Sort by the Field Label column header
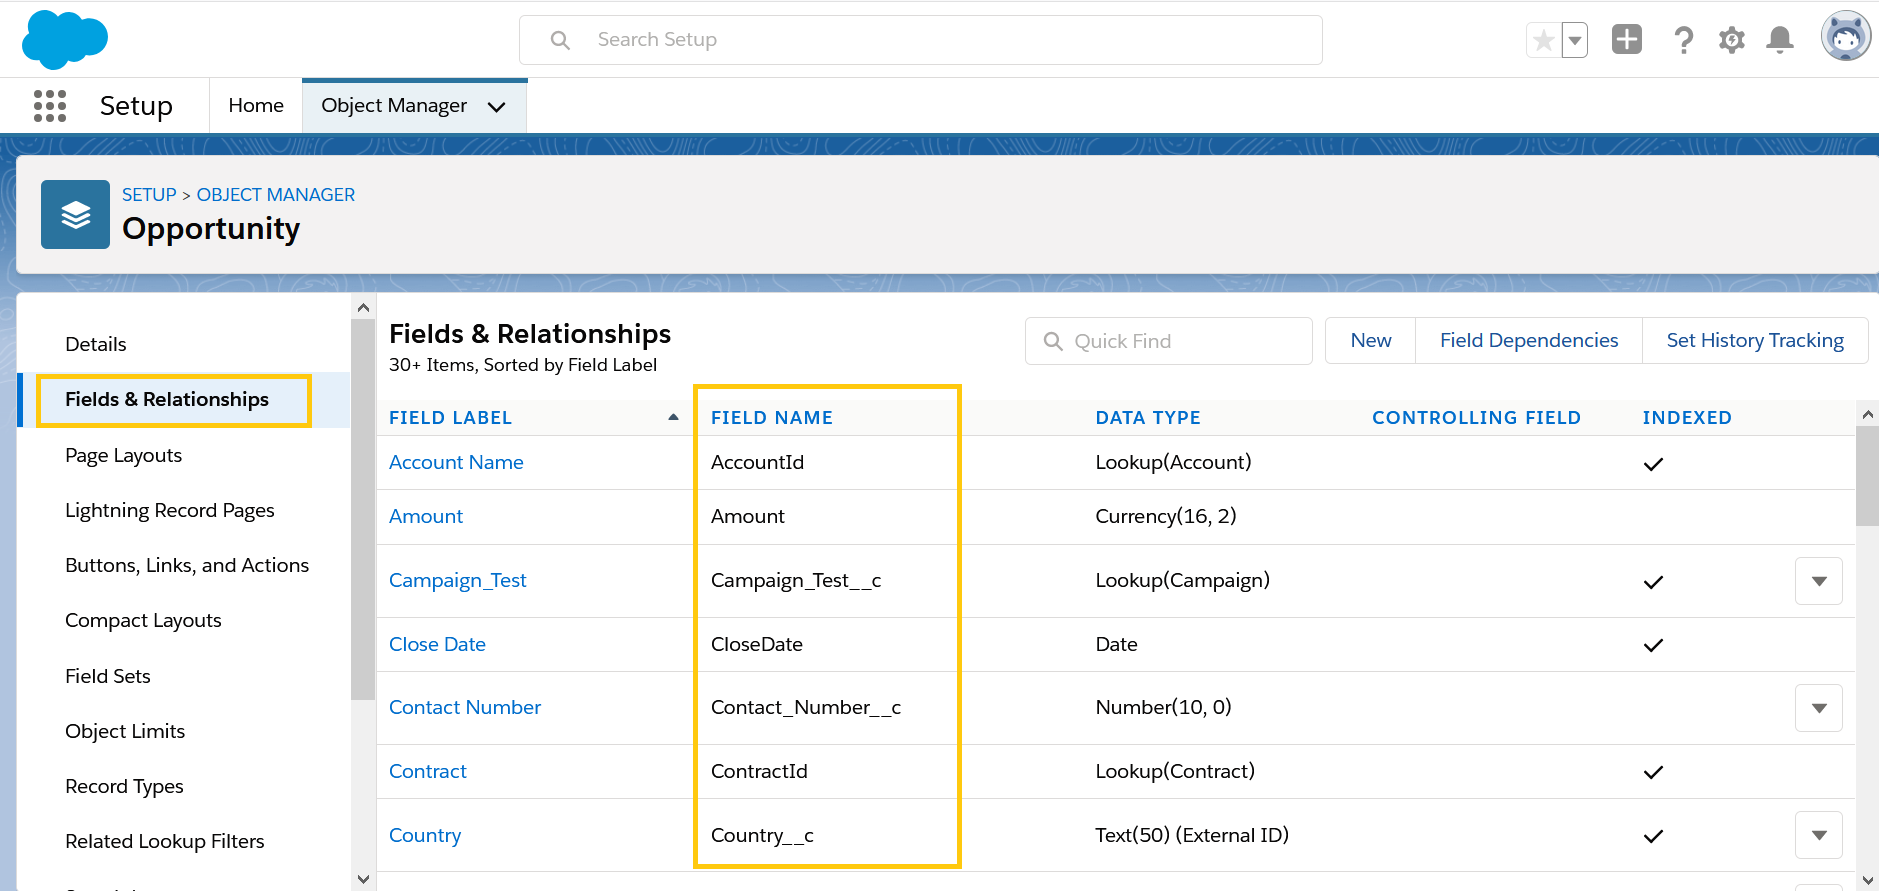 click(450, 418)
